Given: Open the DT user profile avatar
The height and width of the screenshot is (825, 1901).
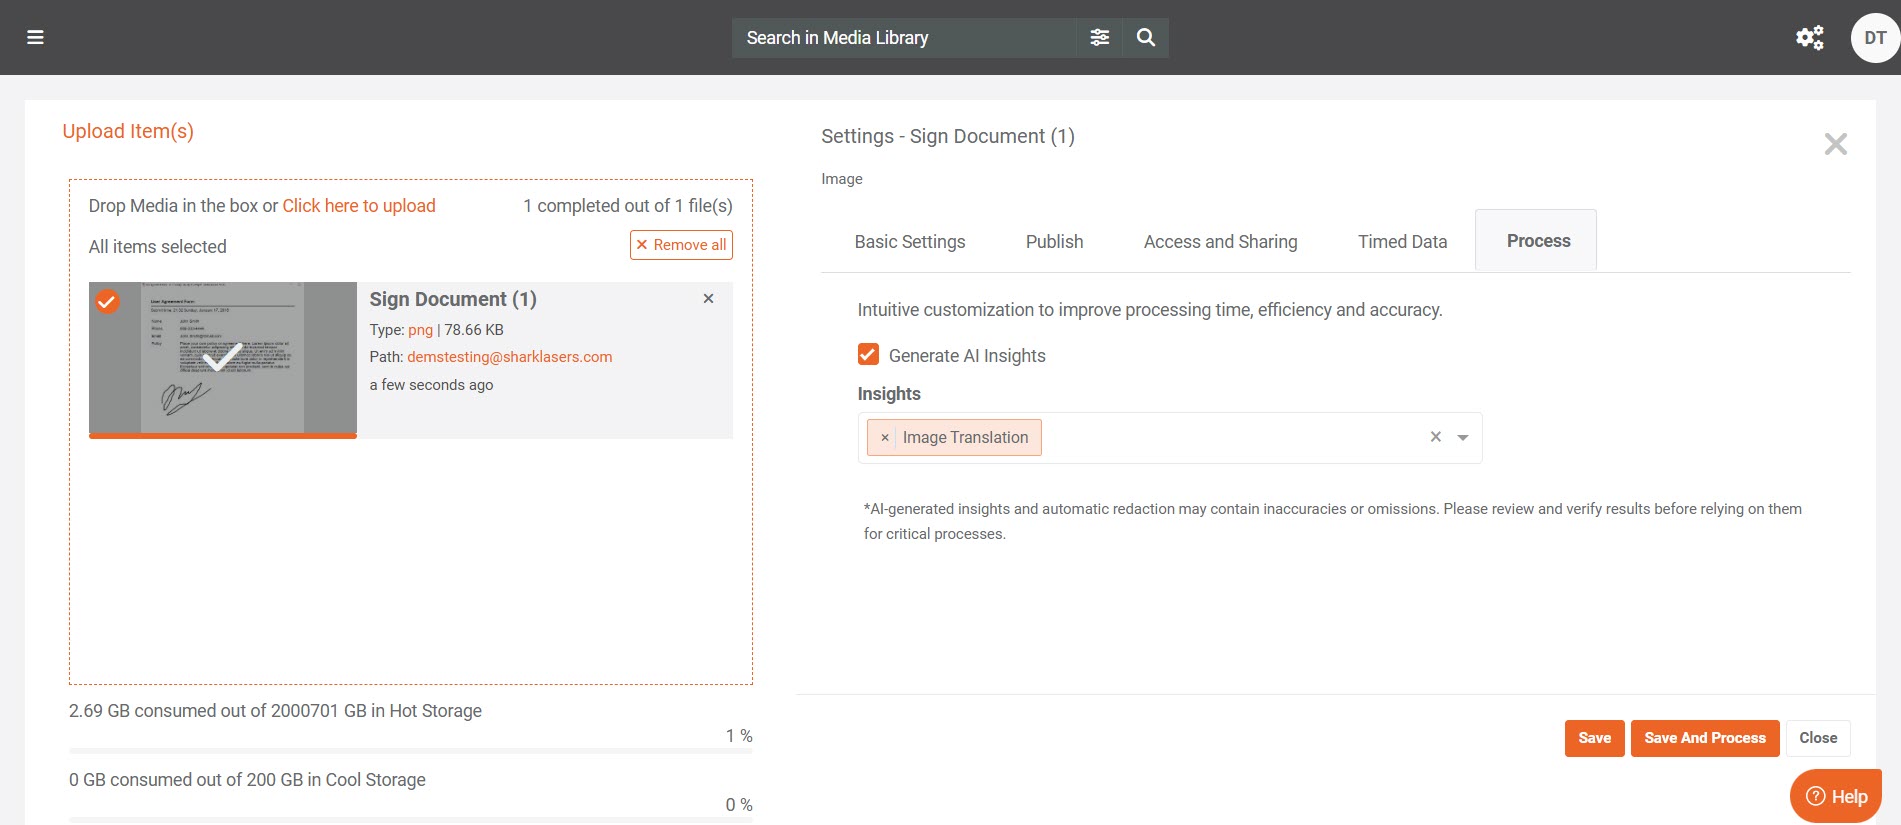Looking at the screenshot, I should click(1874, 38).
